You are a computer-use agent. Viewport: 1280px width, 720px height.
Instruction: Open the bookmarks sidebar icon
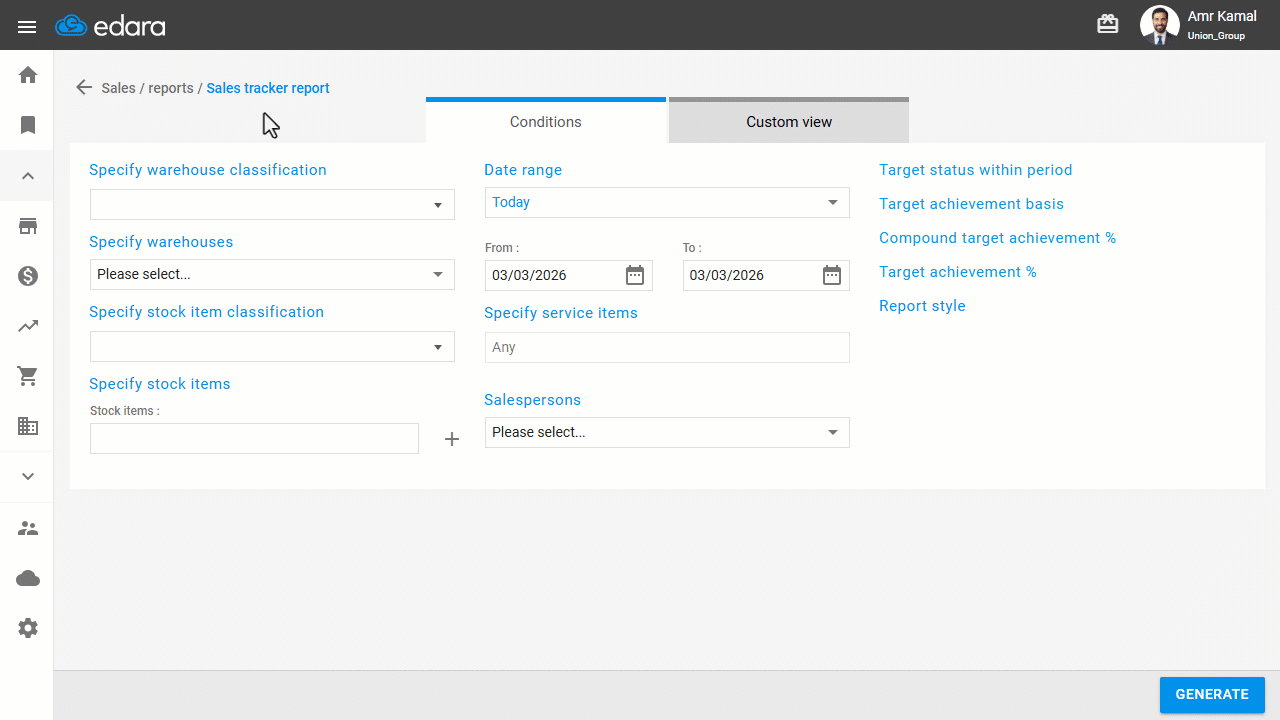pos(28,125)
